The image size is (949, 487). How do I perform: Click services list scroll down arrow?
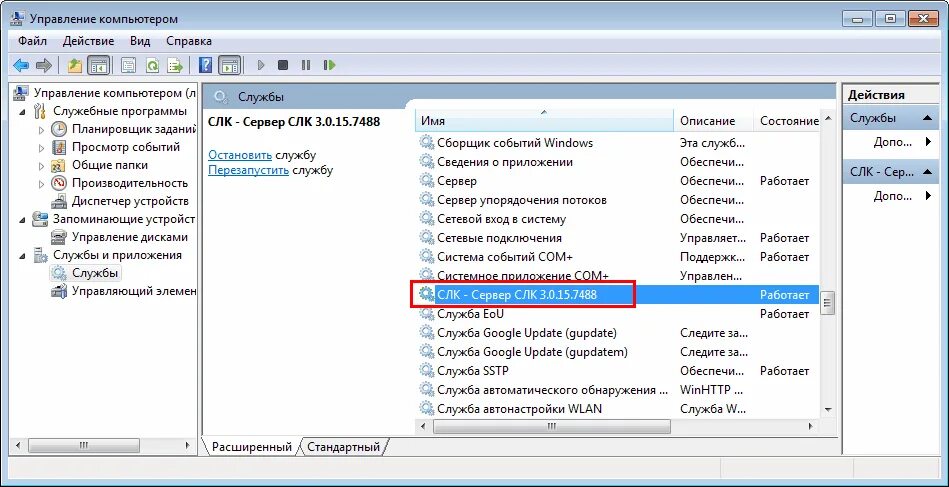pos(827,409)
